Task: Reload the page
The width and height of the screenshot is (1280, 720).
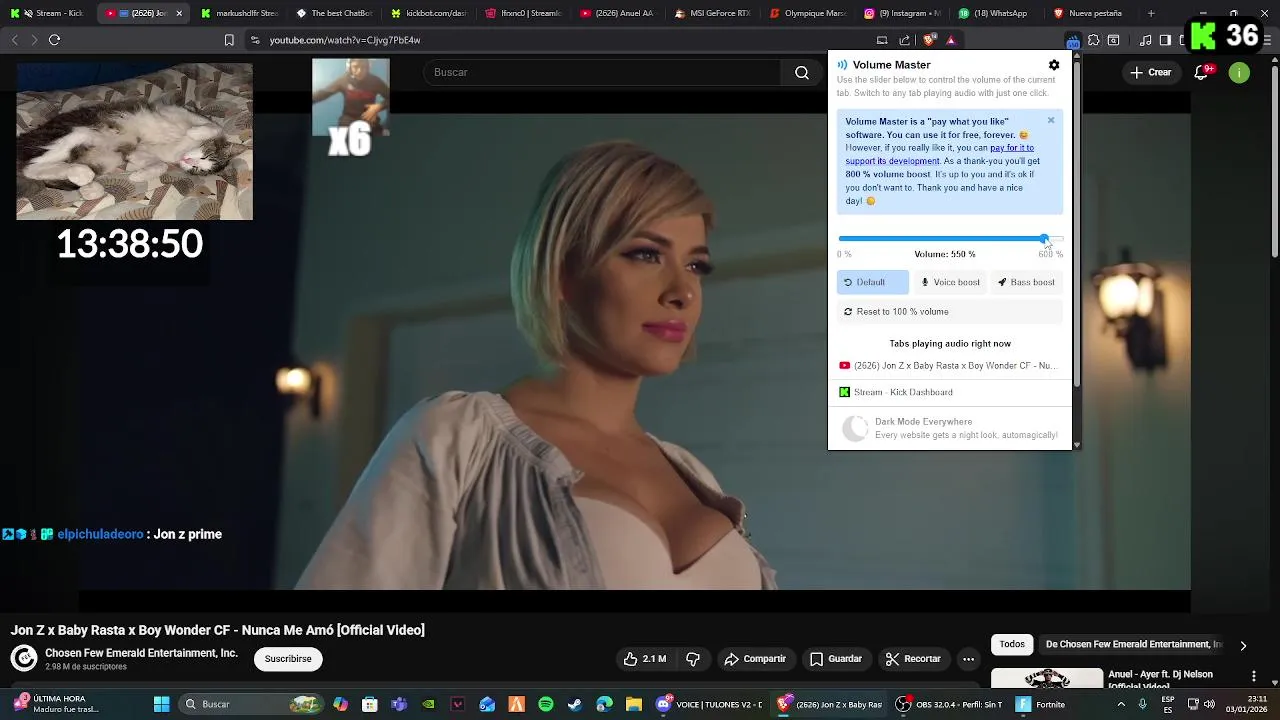Action: click(54, 40)
